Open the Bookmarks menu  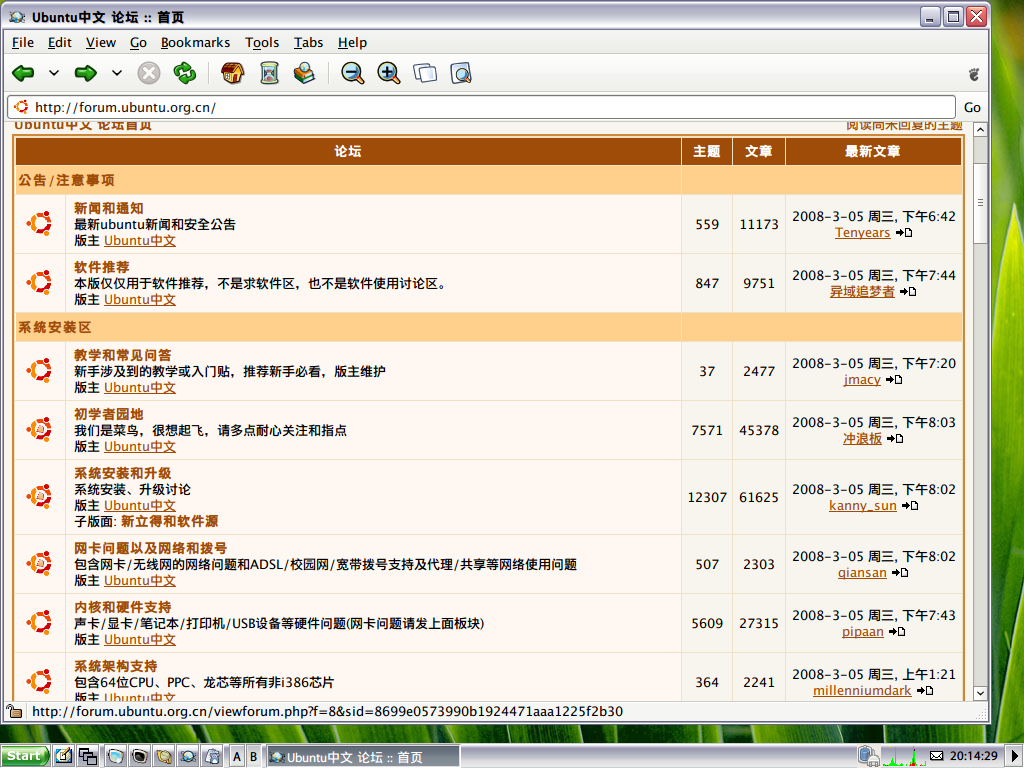pyautogui.click(x=195, y=42)
